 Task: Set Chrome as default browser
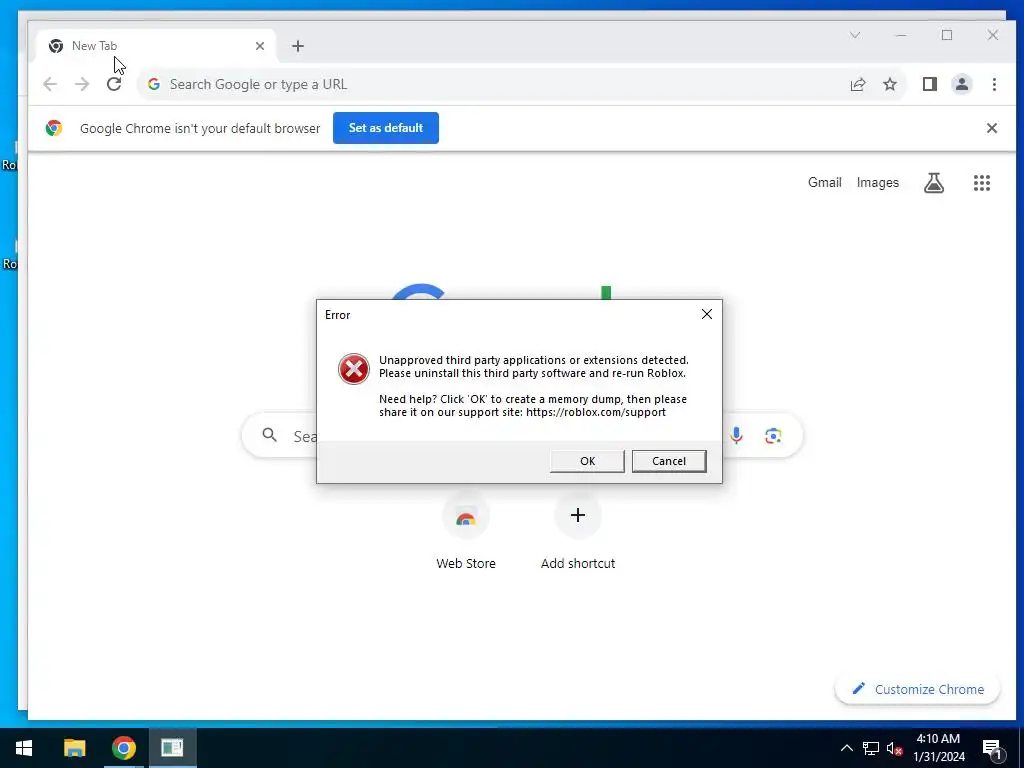click(x=386, y=128)
